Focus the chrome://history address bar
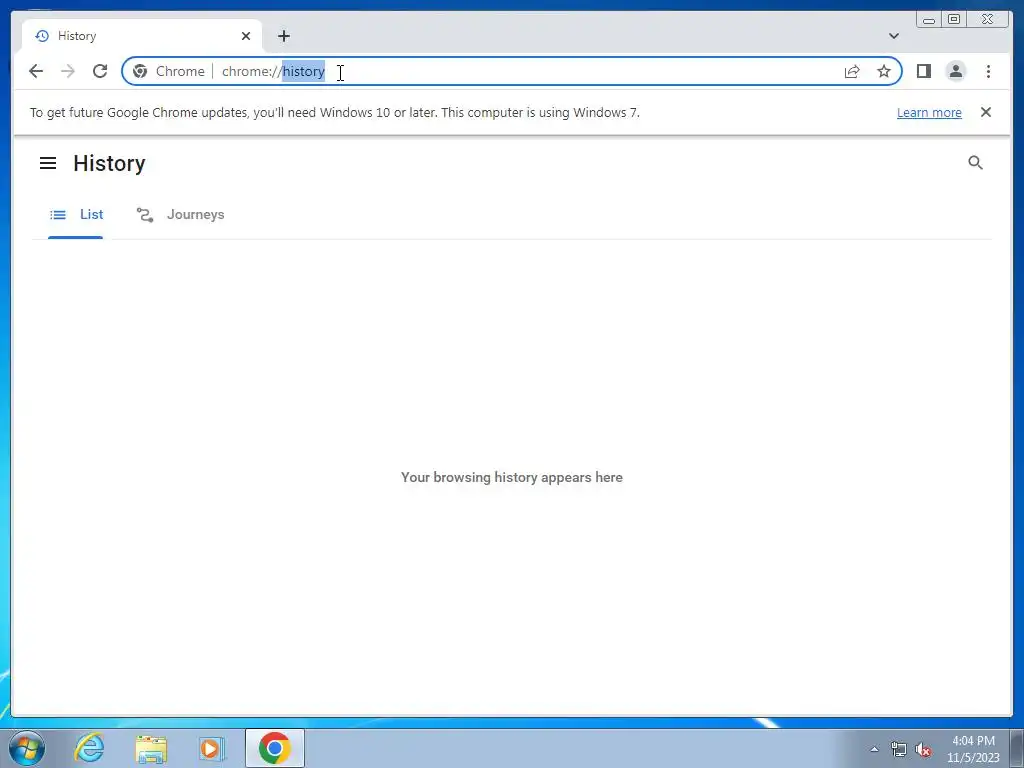1024x768 pixels. point(512,71)
